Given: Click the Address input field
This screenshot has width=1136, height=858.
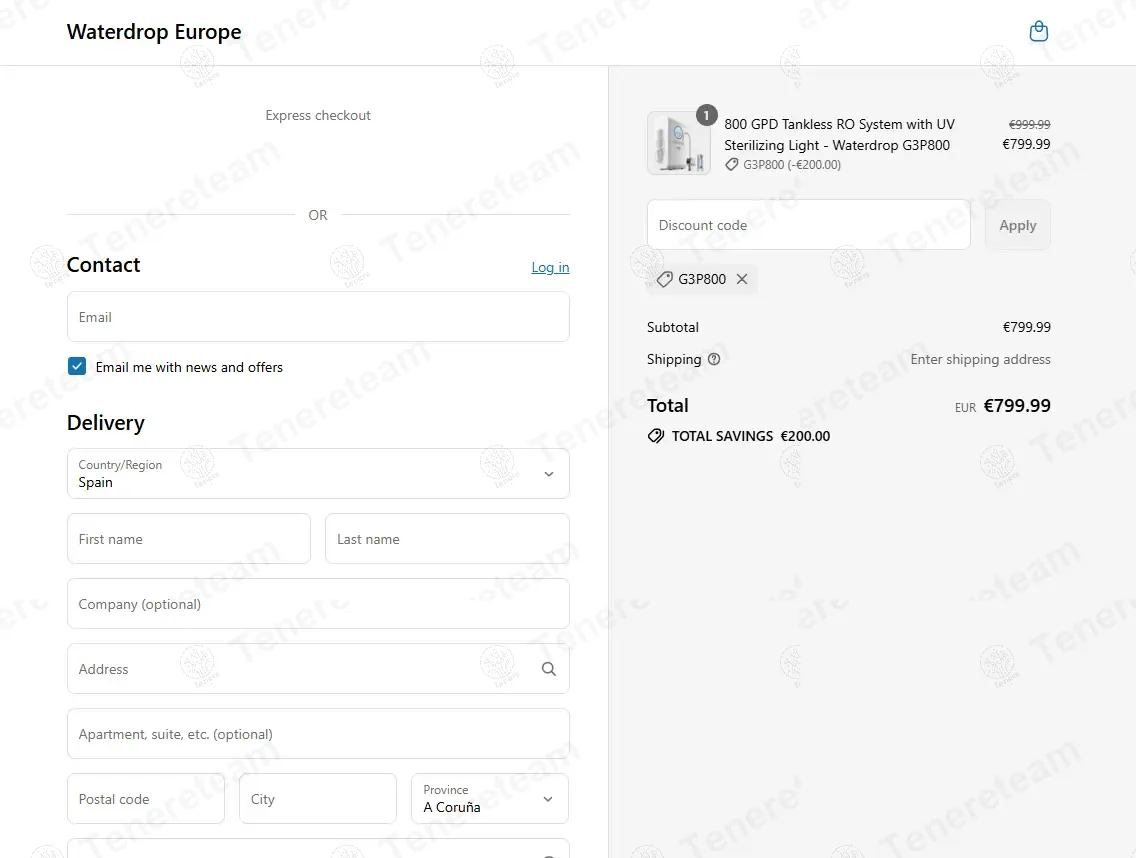Looking at the screenshot, I should 300,669.
